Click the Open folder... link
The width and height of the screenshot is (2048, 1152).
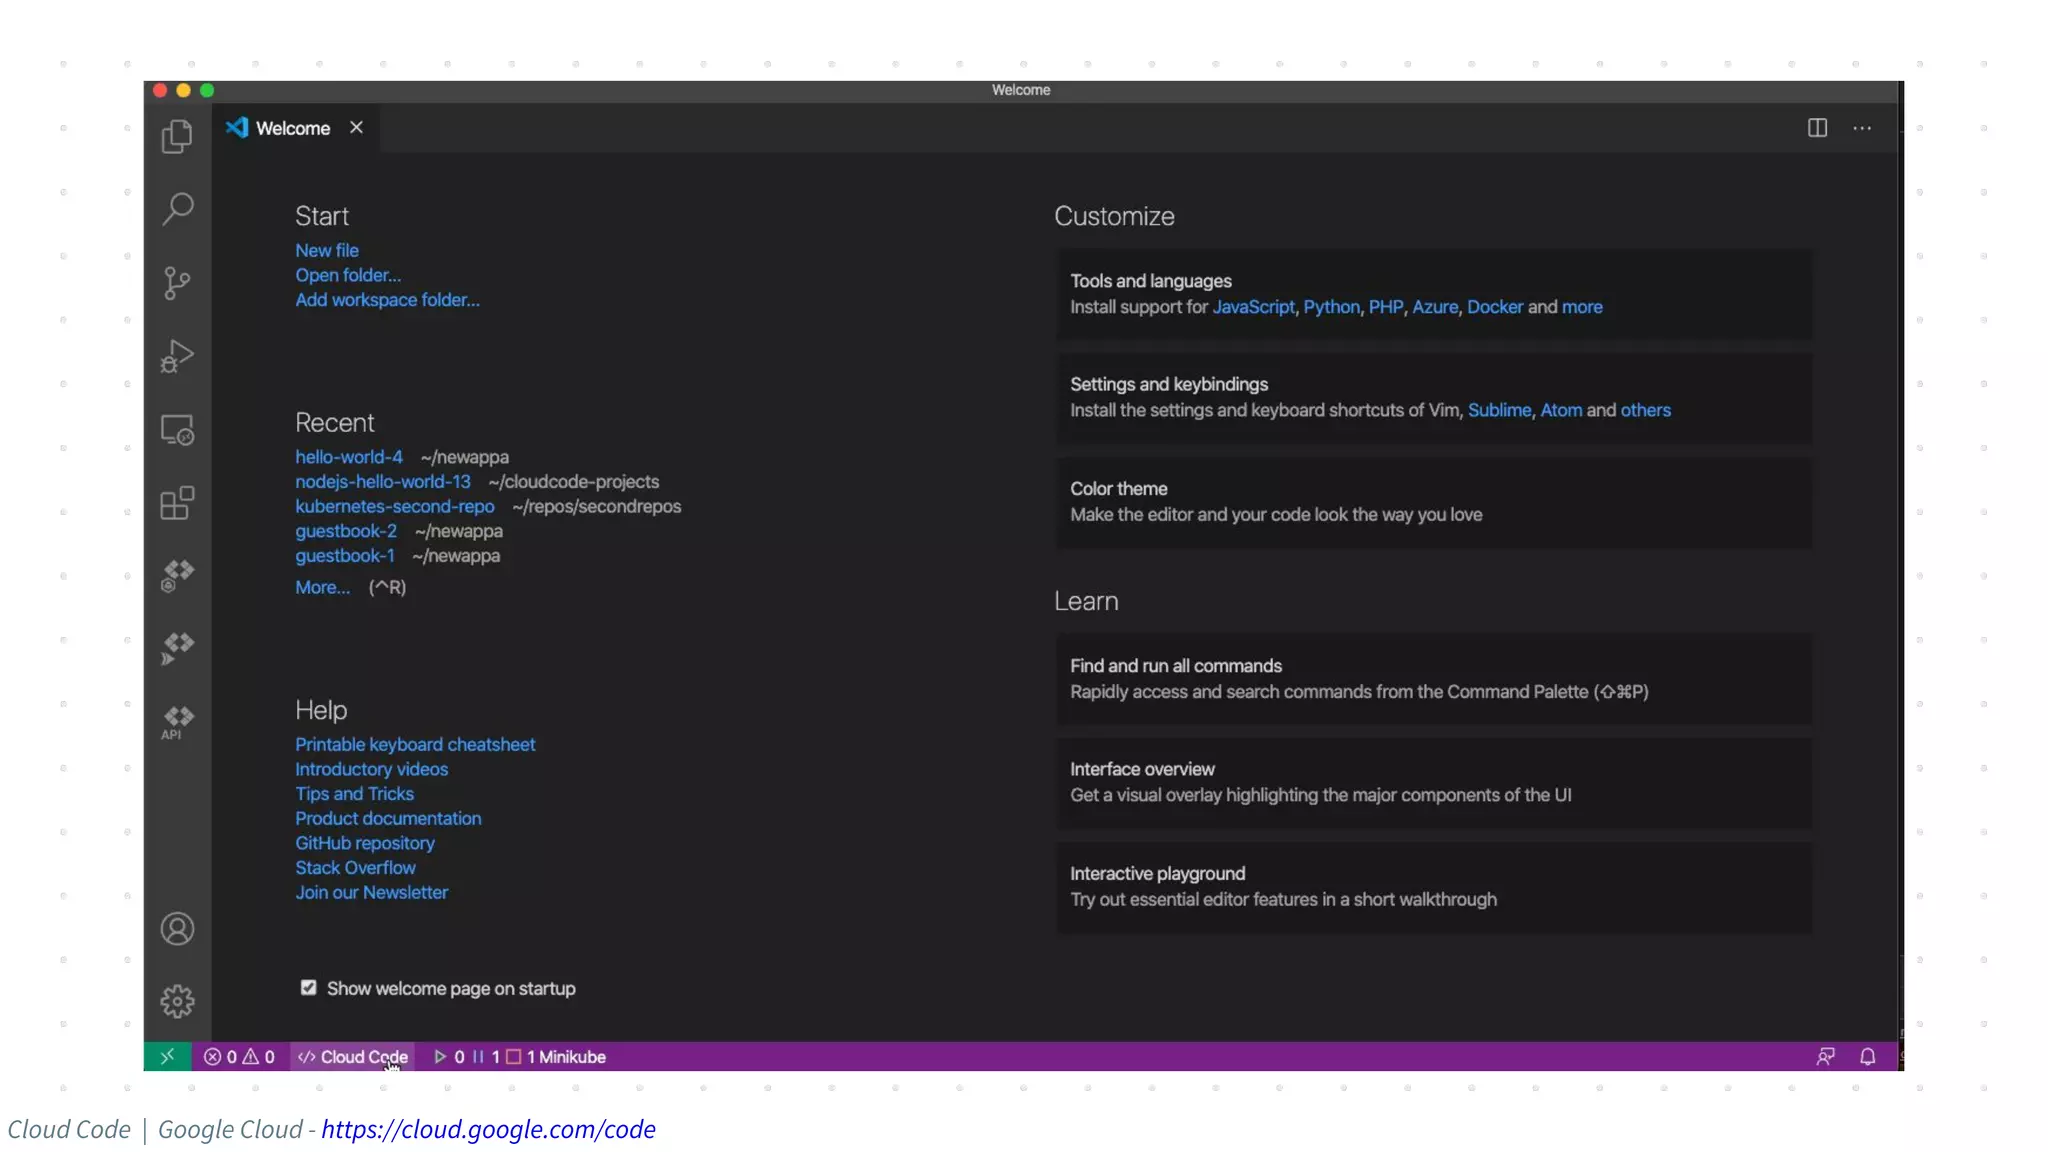348,275
